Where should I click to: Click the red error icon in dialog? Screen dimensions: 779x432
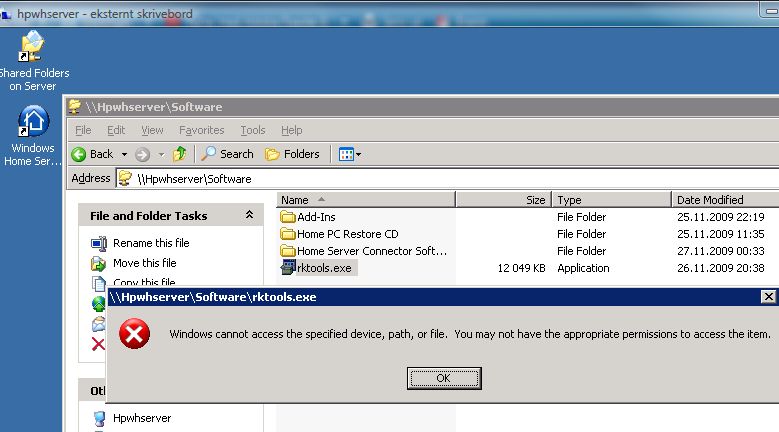(134, 334)
